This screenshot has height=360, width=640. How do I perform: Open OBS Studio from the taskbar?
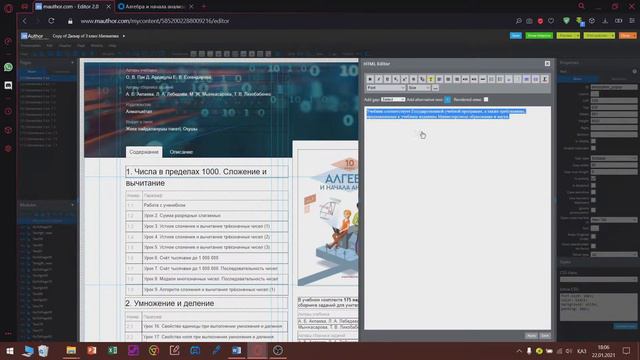tap(278, 350)
